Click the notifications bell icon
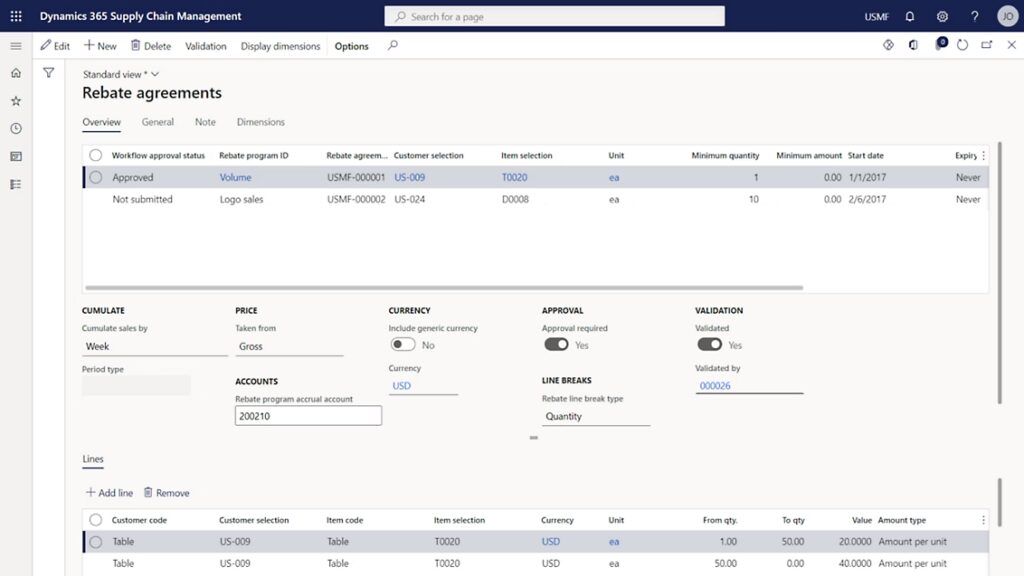This screenshot has height=576, width=1024. [909, 17]
